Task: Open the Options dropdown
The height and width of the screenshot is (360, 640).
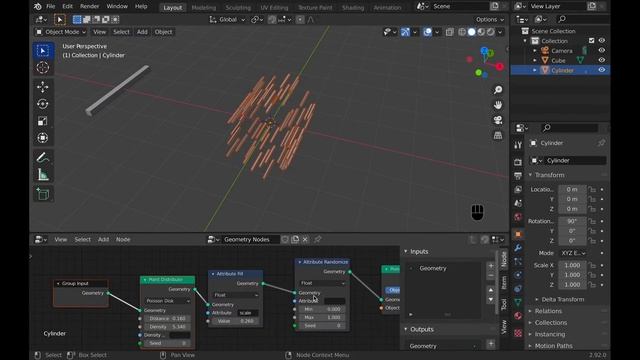Action: (x=489, y=20)
